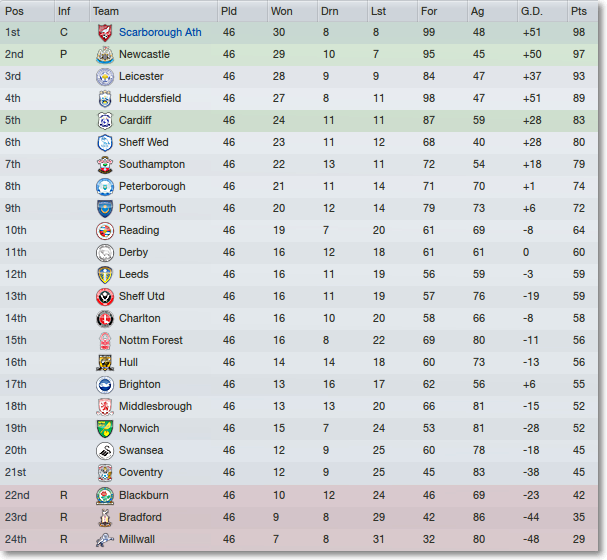Open the Scarborough Ath team link
The image size is (607, 560).
[x=160, y=32]
